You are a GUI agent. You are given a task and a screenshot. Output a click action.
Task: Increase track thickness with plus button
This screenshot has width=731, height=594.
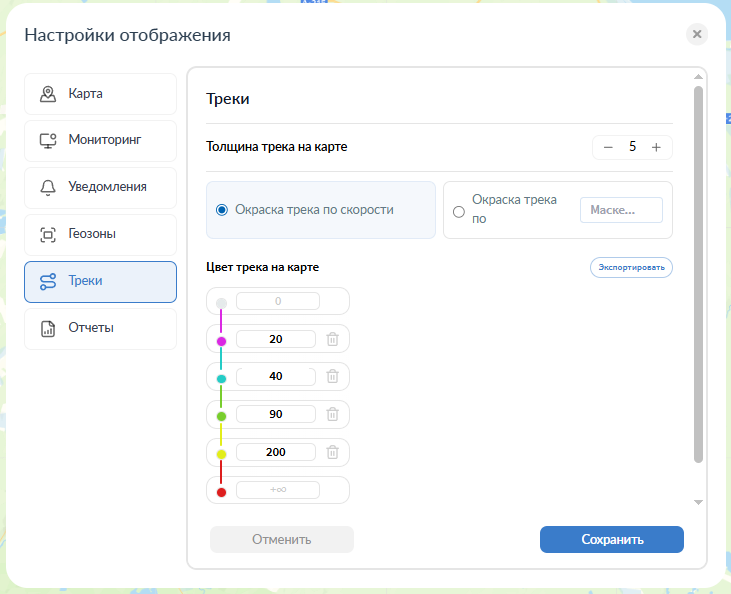coord(656,147)
